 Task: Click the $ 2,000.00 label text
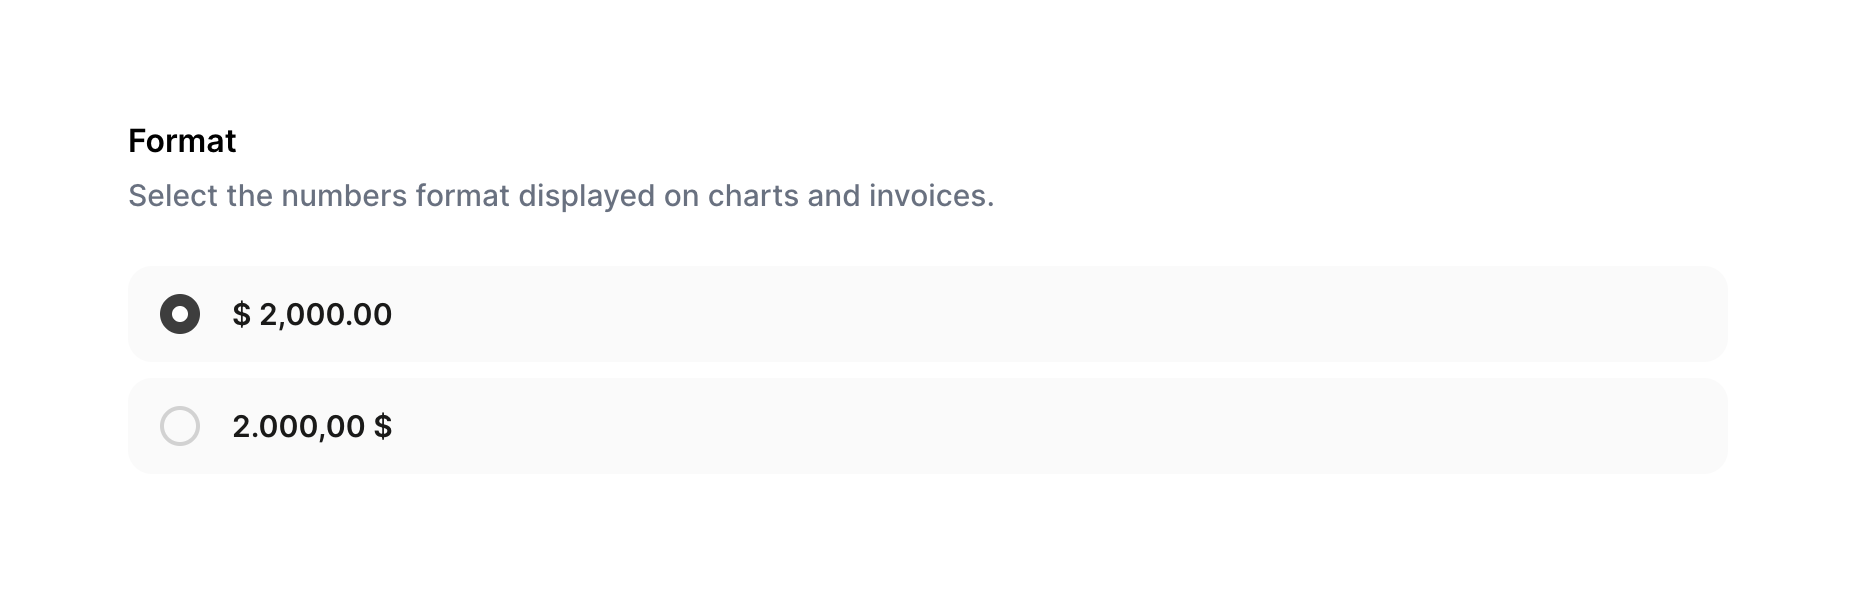[313, 314]
